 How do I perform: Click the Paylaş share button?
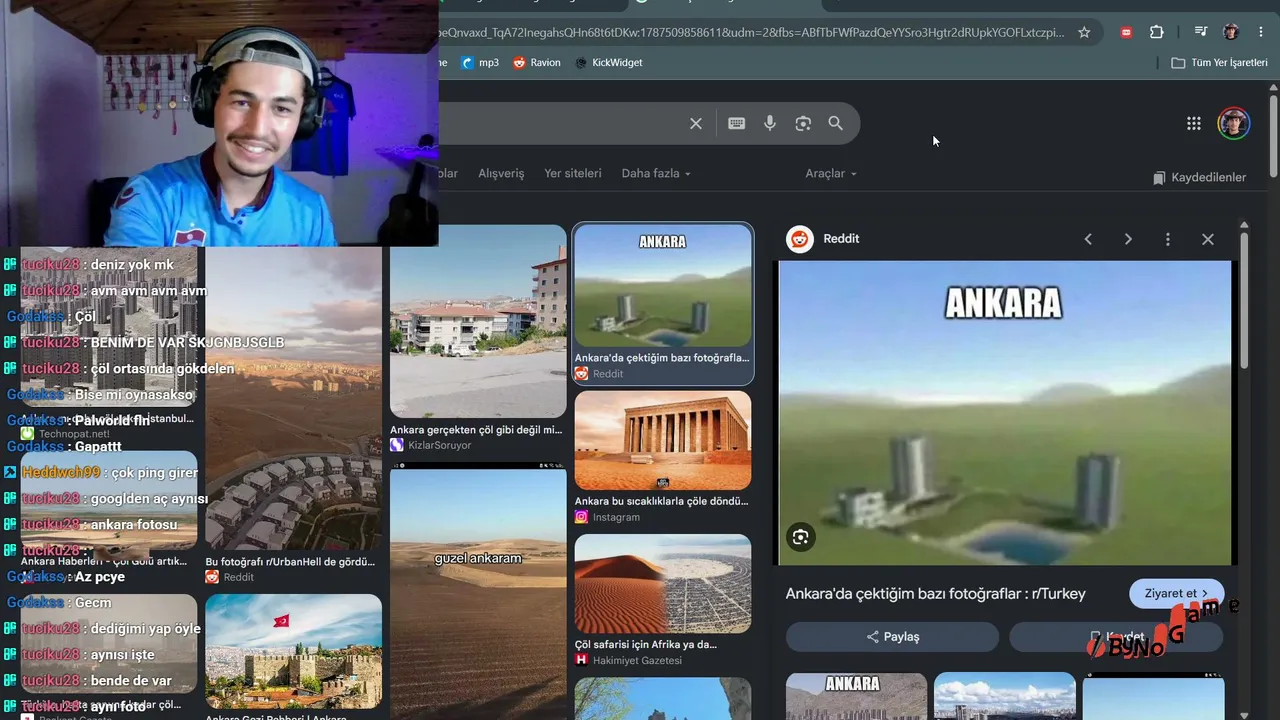[892, 637]
